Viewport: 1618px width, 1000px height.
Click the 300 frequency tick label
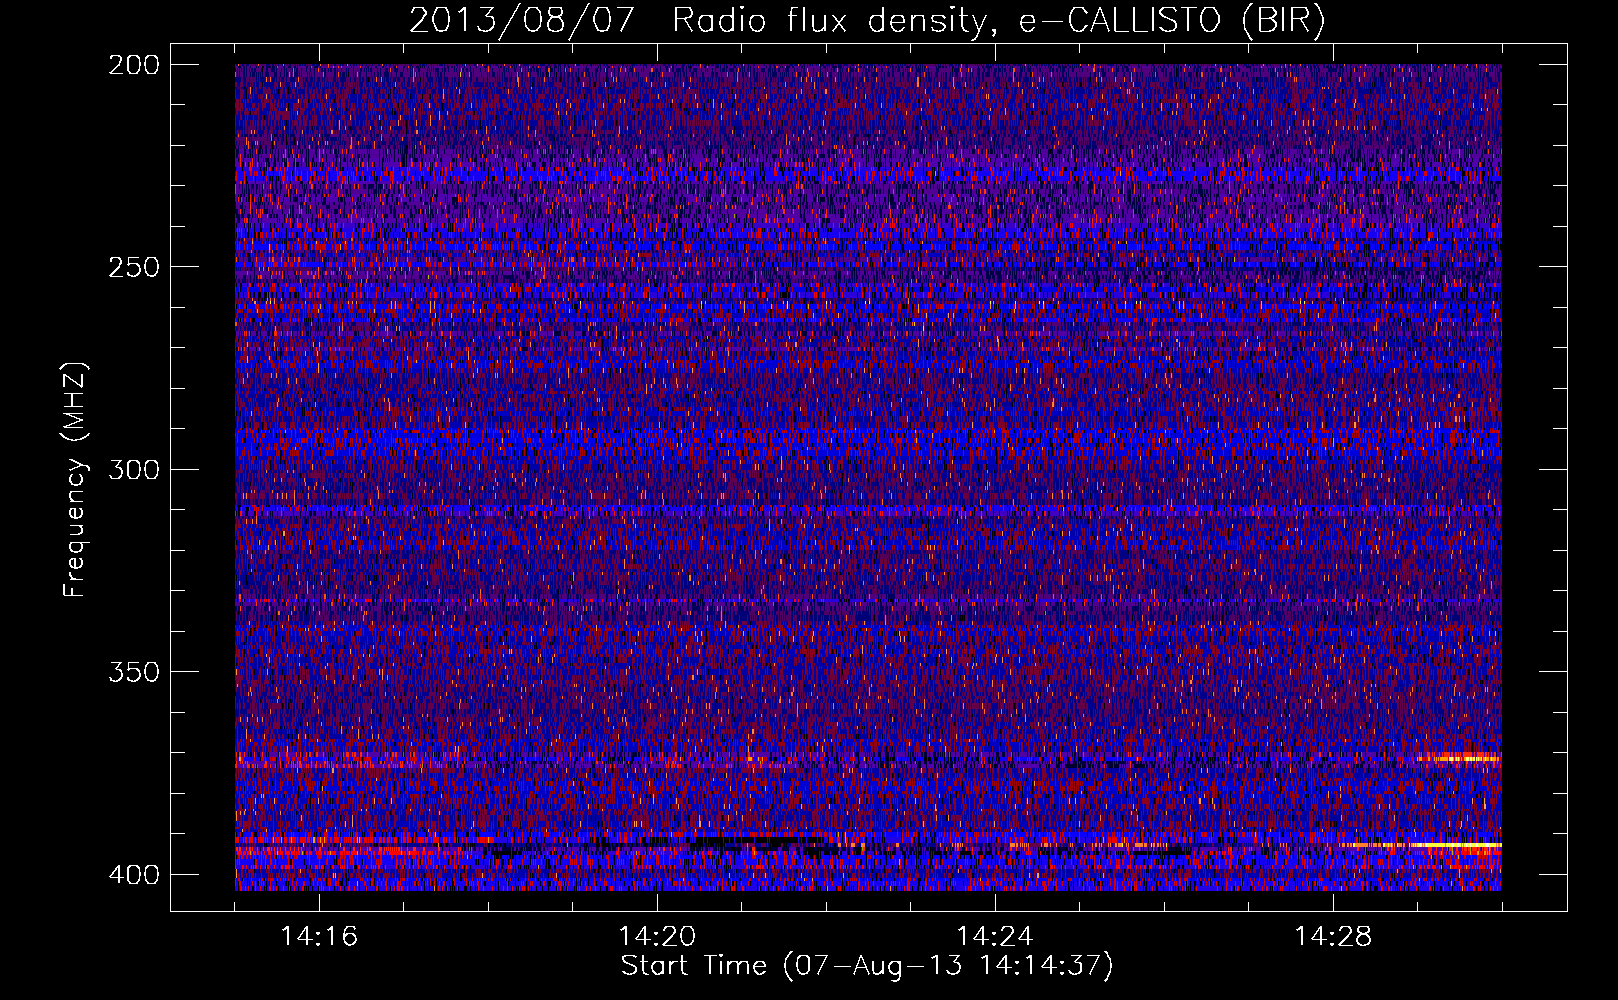click(x=133, y=470)
